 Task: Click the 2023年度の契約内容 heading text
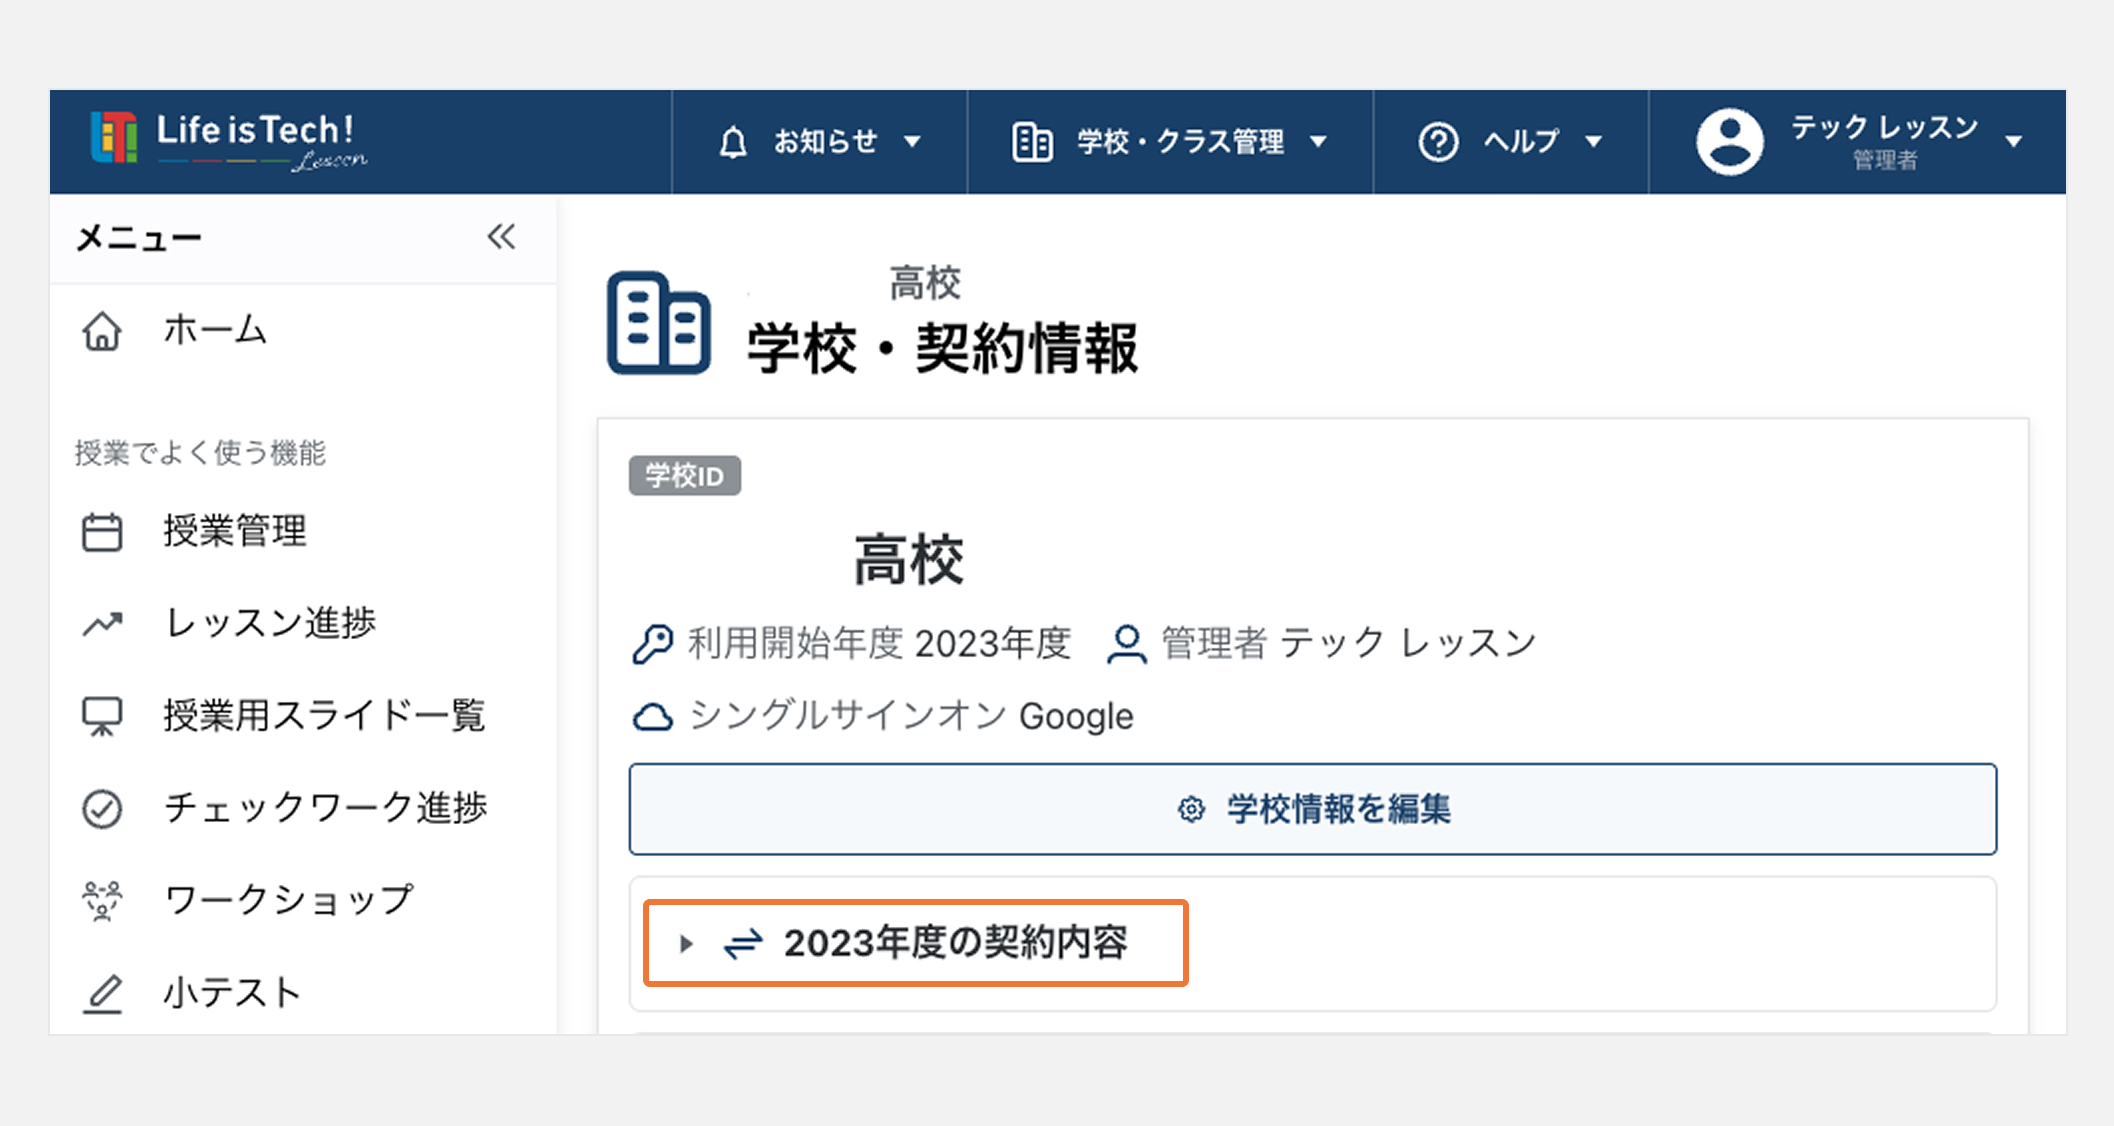pos(955,943)
